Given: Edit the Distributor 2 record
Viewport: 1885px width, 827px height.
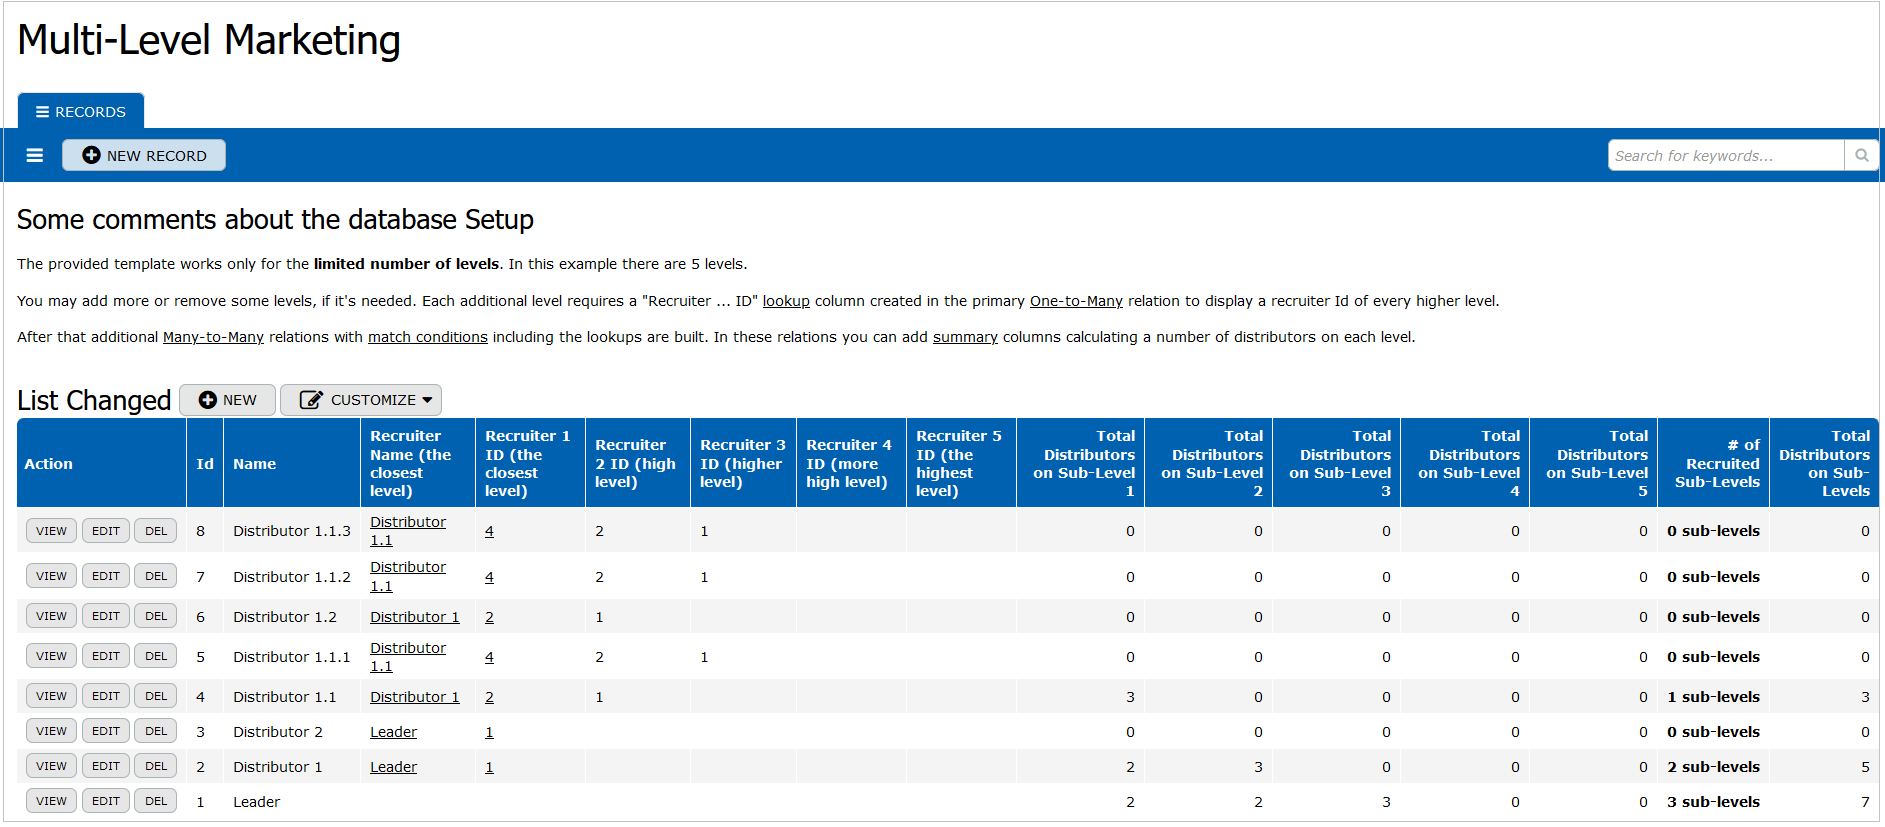Looking at the screenshot, I should [x=106, y=731].
